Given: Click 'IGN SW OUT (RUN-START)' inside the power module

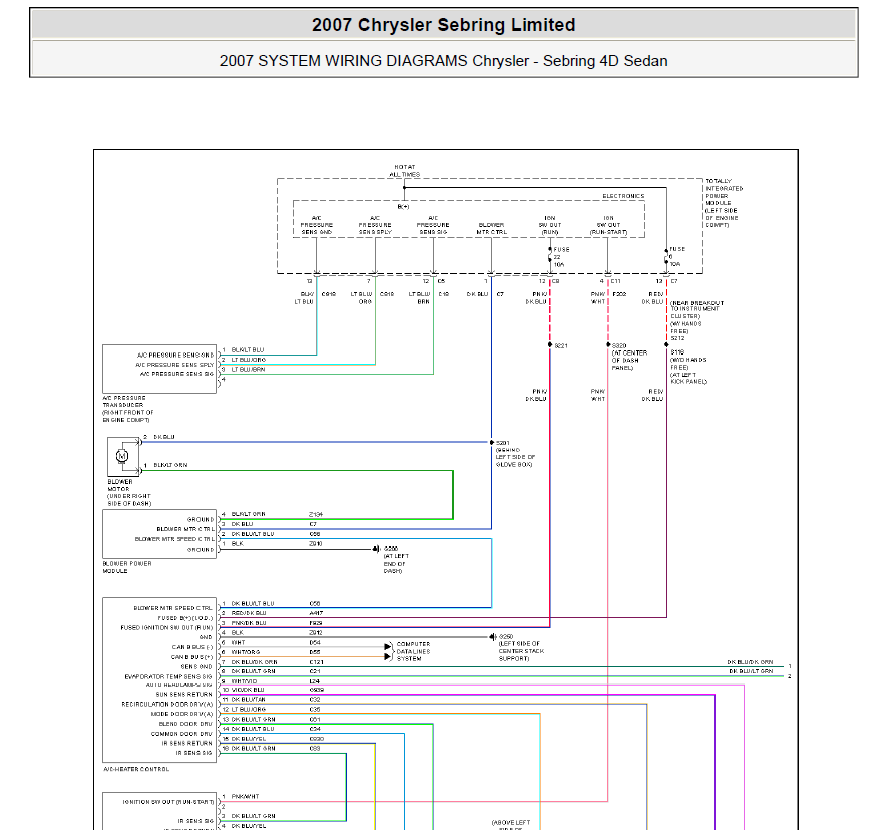Looking at the screenshot, I should (x=608, y=225).
